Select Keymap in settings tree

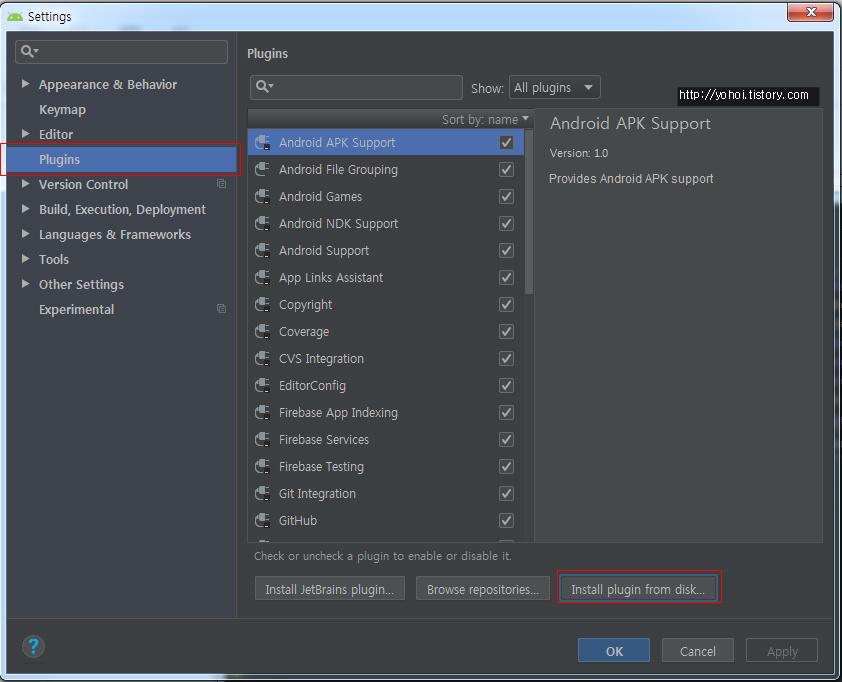(62, 110)
